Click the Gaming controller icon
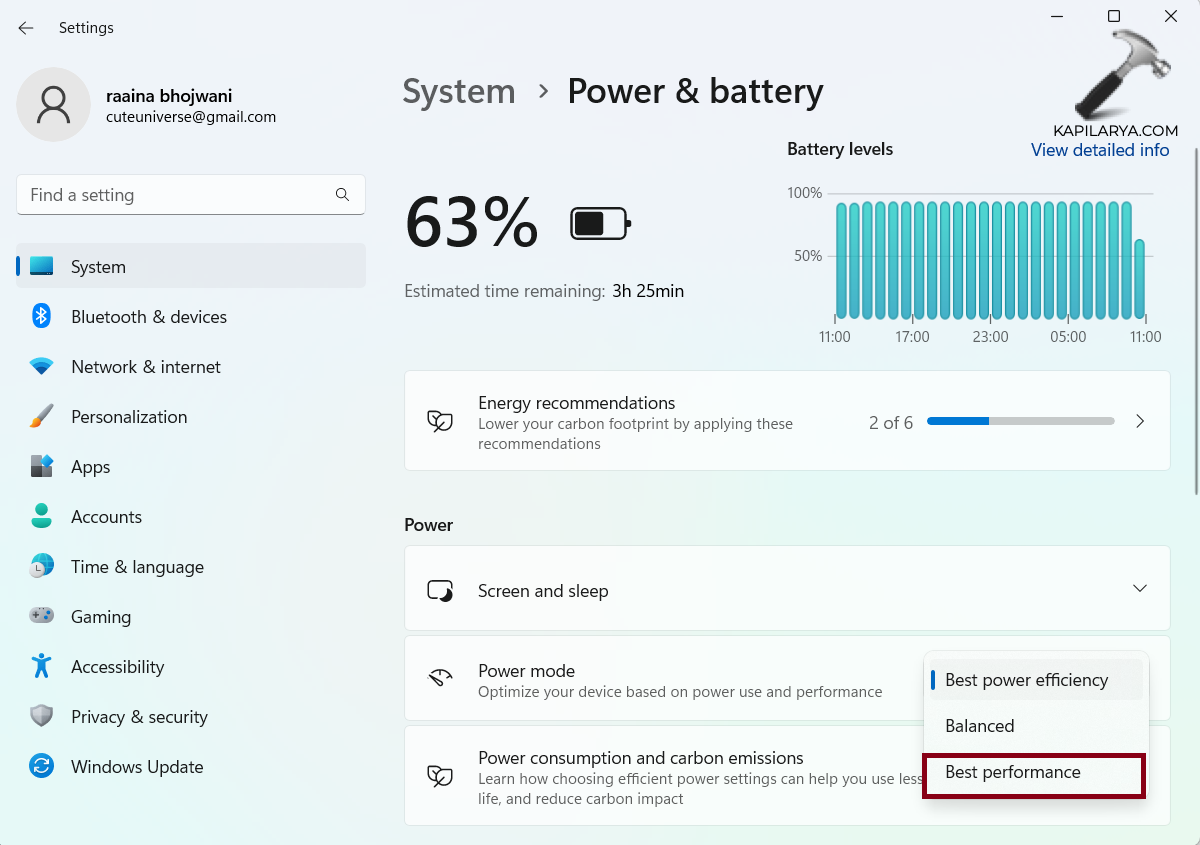This screenshot has height=845, width=1200. coord(41,616)
